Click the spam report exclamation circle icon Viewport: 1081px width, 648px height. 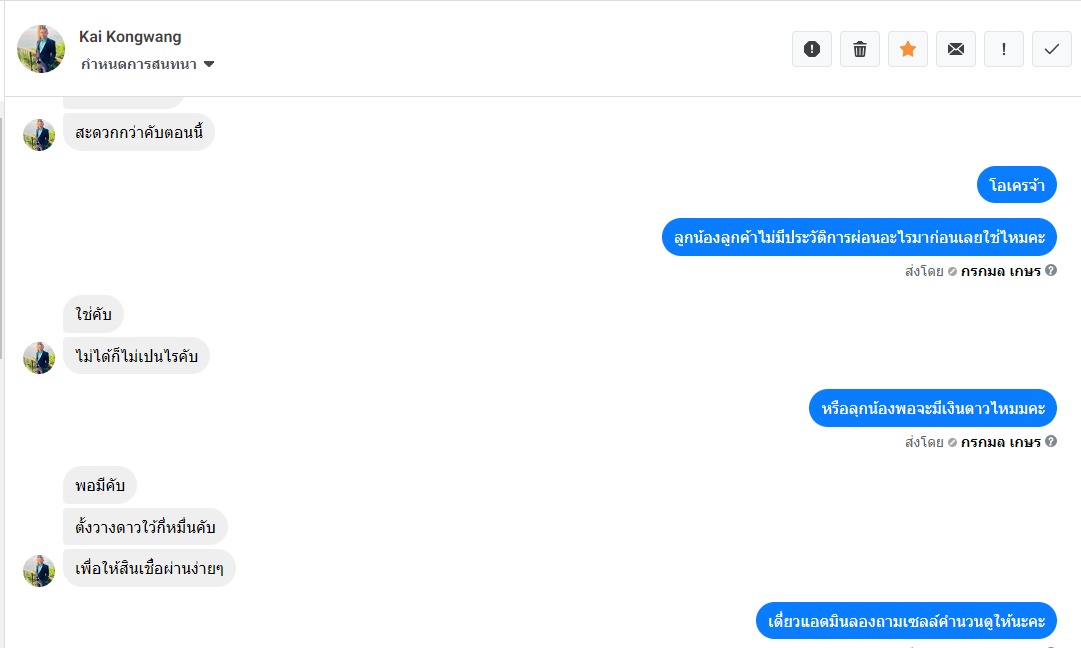pyautogui.click(x=811, y=49)
